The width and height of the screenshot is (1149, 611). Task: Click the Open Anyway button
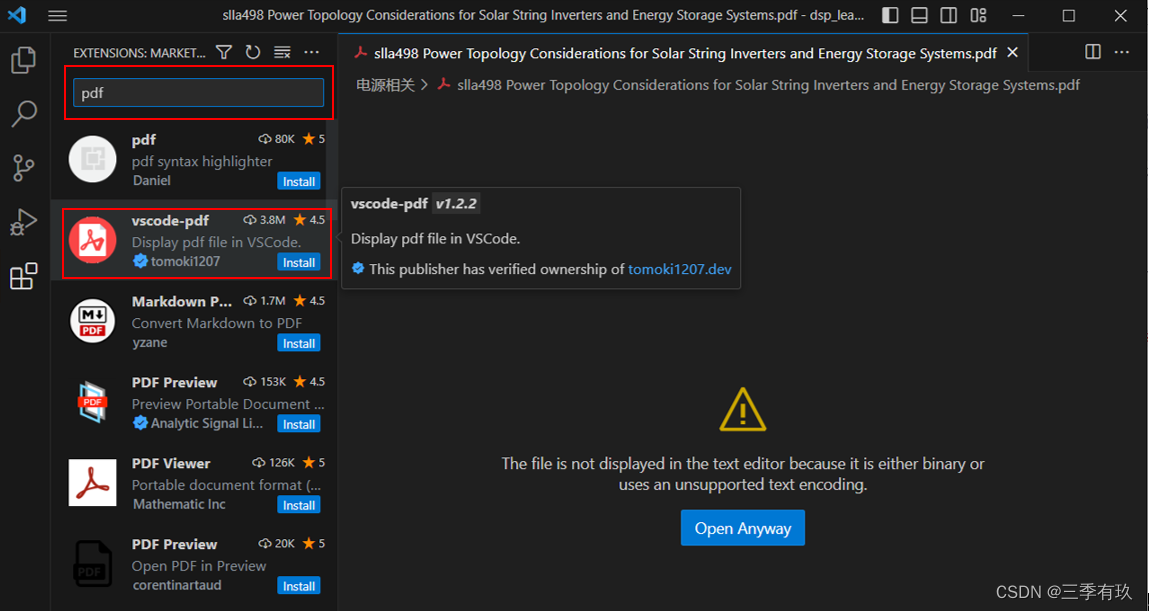coord(742,527)
